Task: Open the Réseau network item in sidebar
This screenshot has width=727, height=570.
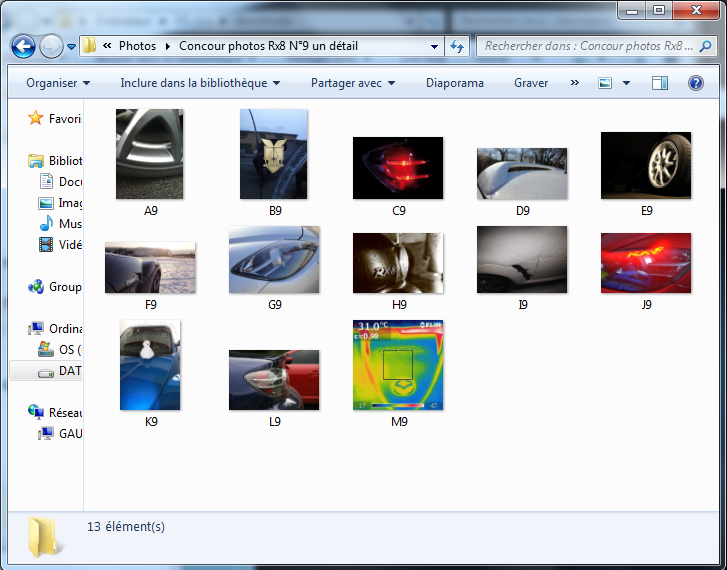Action: [37, 412]
